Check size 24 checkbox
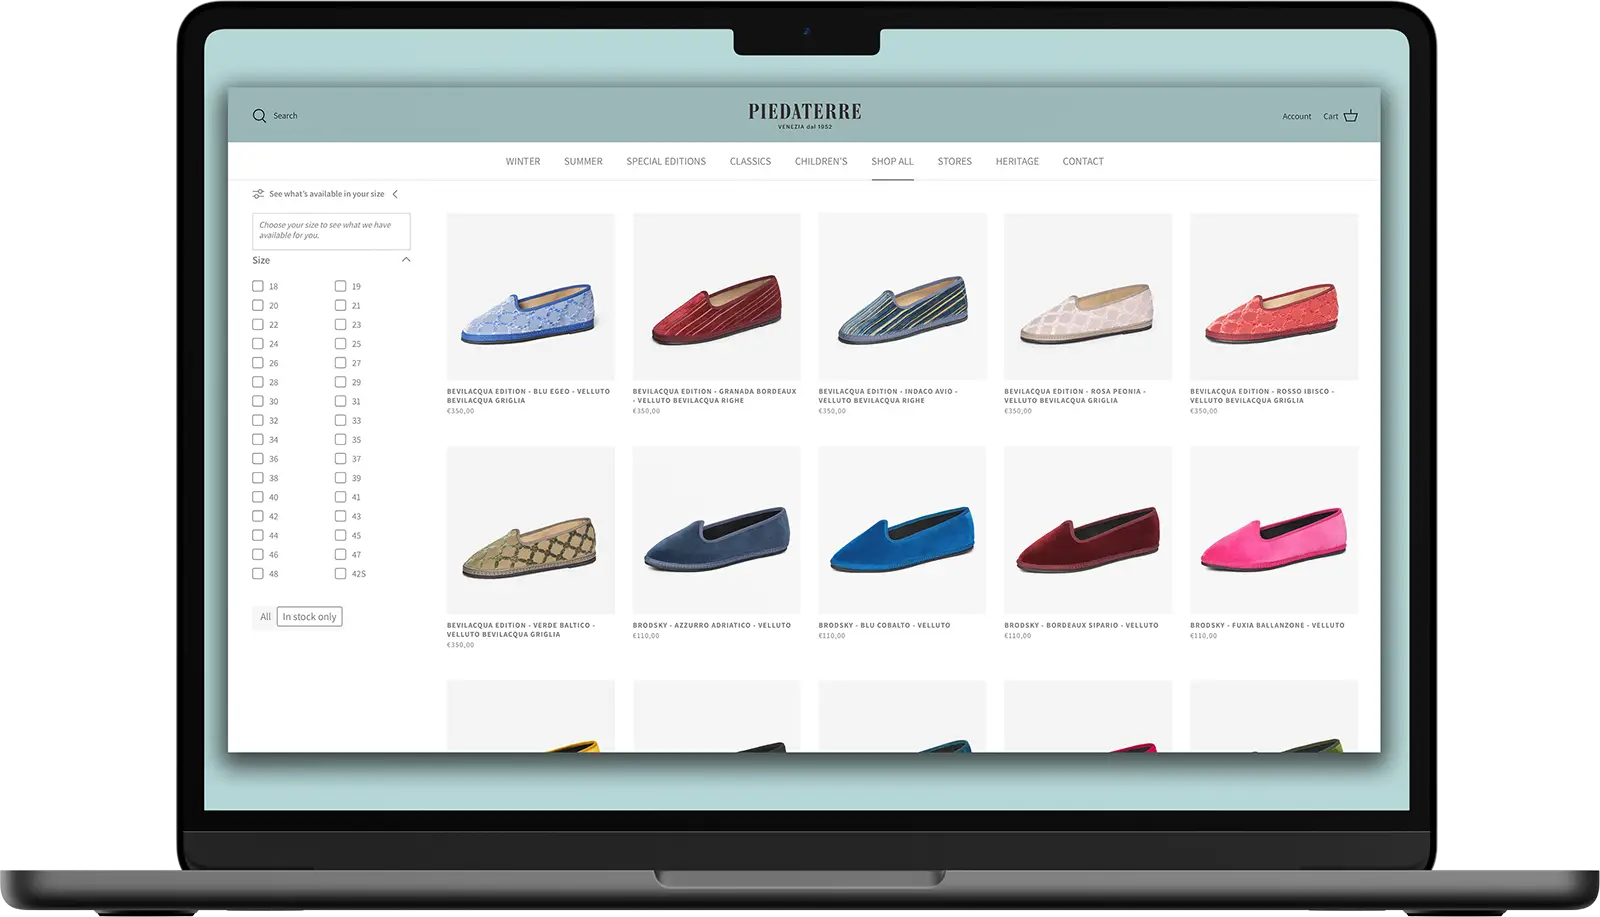This screenshot has width=1600, height=917. click(x=258, y=344)
